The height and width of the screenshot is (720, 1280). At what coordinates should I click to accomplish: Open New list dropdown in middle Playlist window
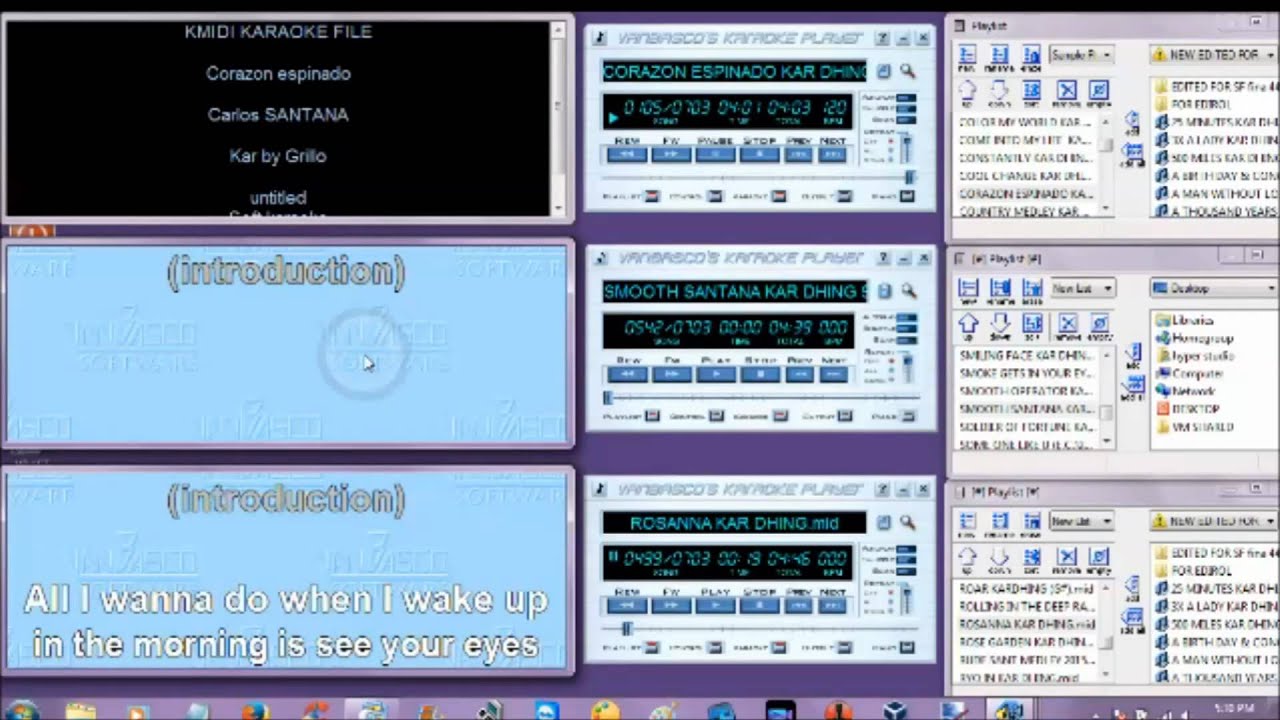coord(1081,288)
